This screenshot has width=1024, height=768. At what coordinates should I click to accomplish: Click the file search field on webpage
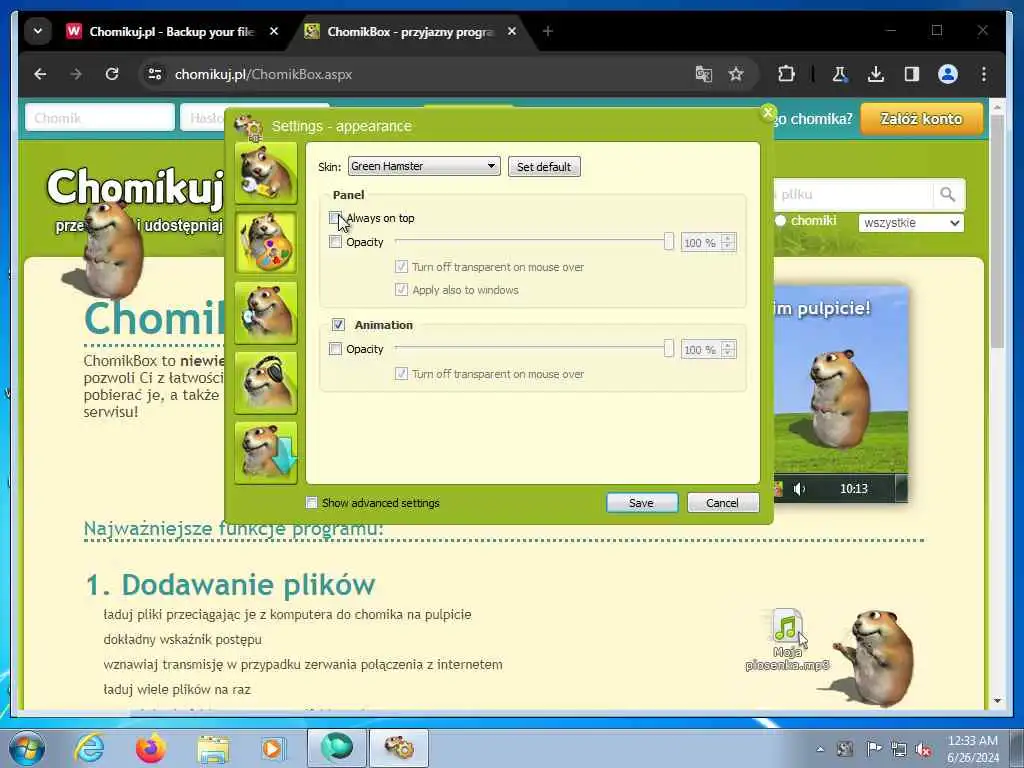click(853, 195)
